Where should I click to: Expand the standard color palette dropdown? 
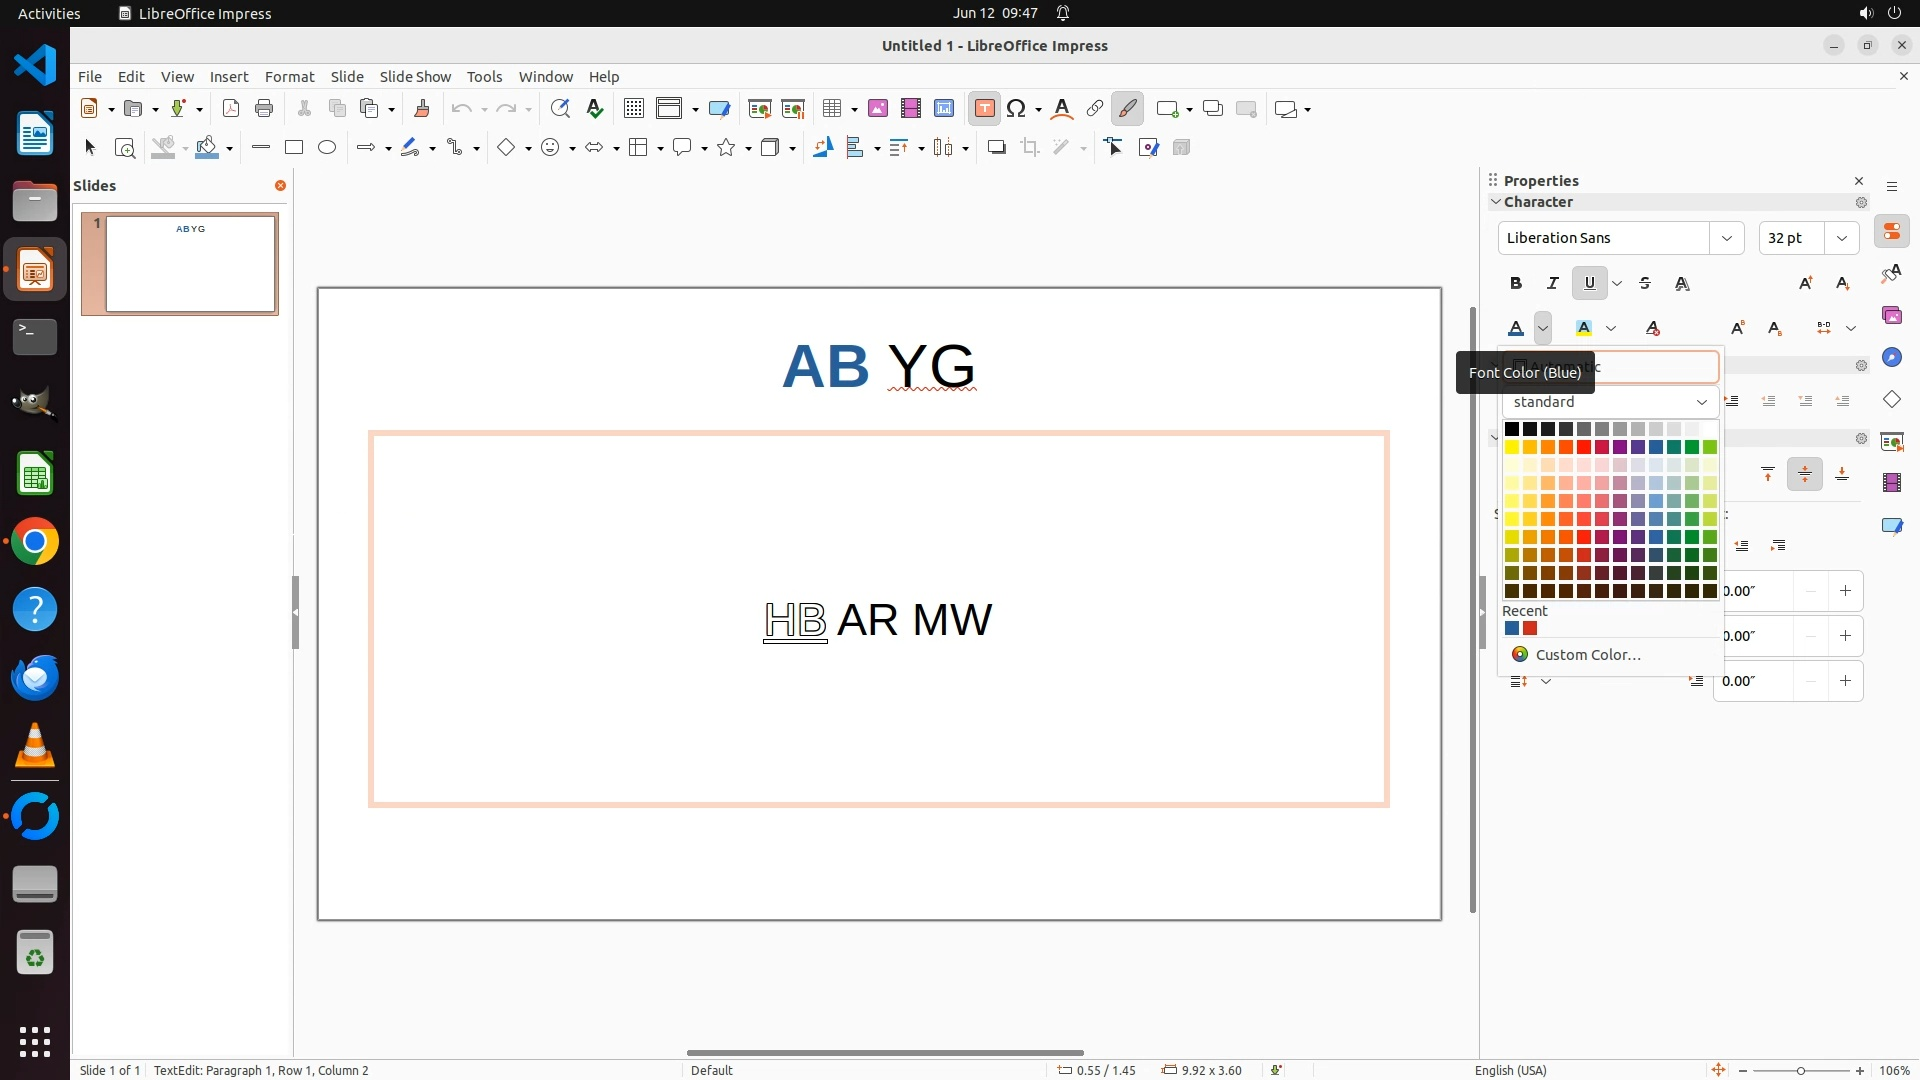tap(1701, 402)
